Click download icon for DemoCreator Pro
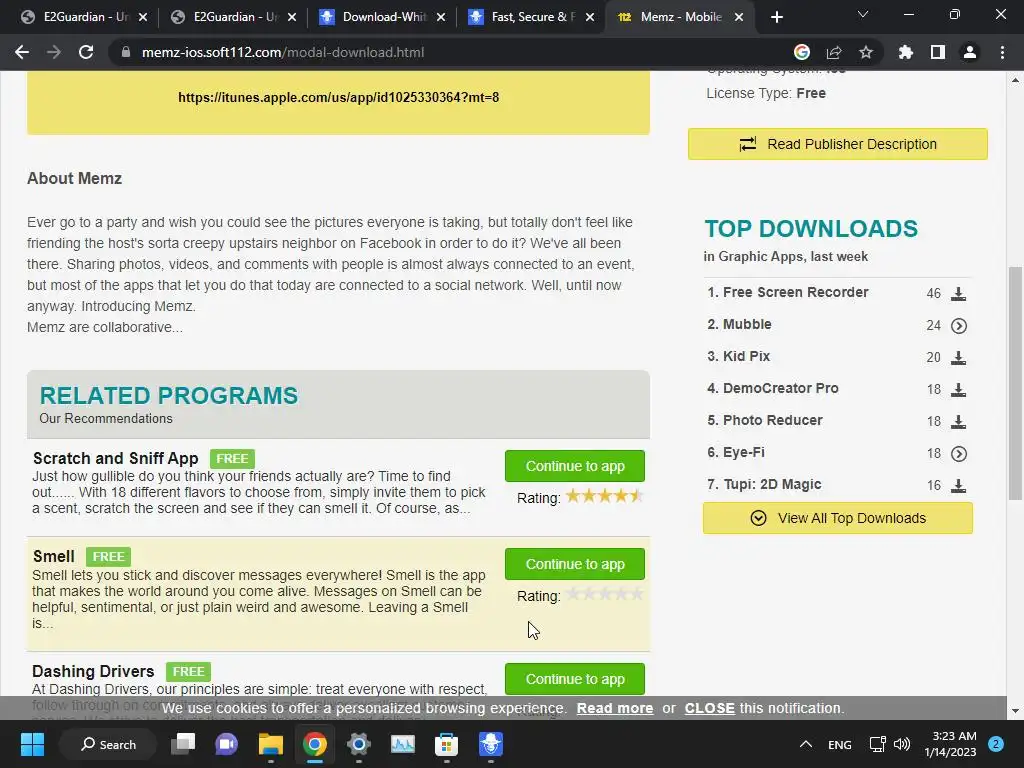The image size is (1024, 768). click(958, 390)
